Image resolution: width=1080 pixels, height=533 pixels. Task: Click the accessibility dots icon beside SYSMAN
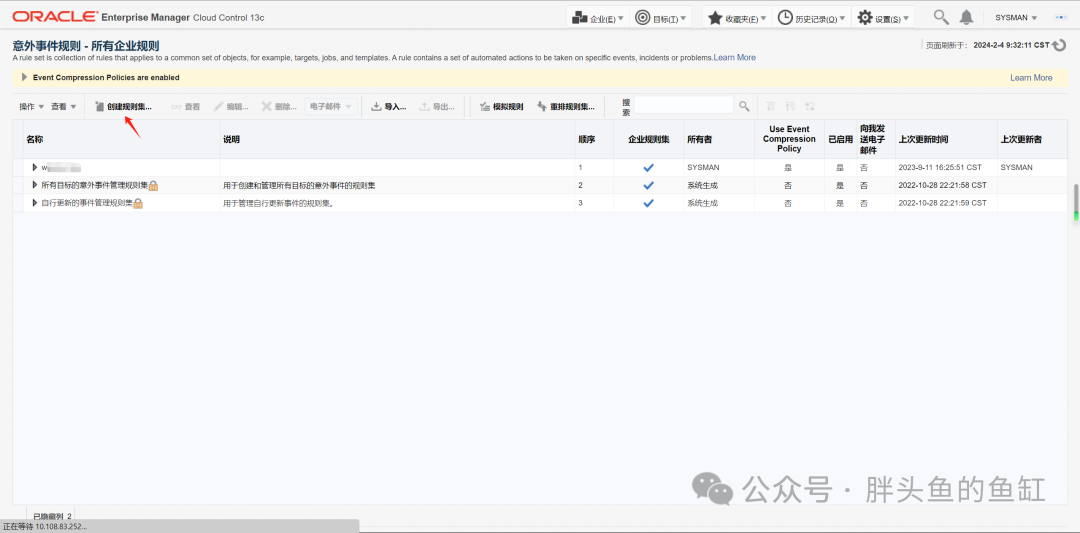[1061, 17]
